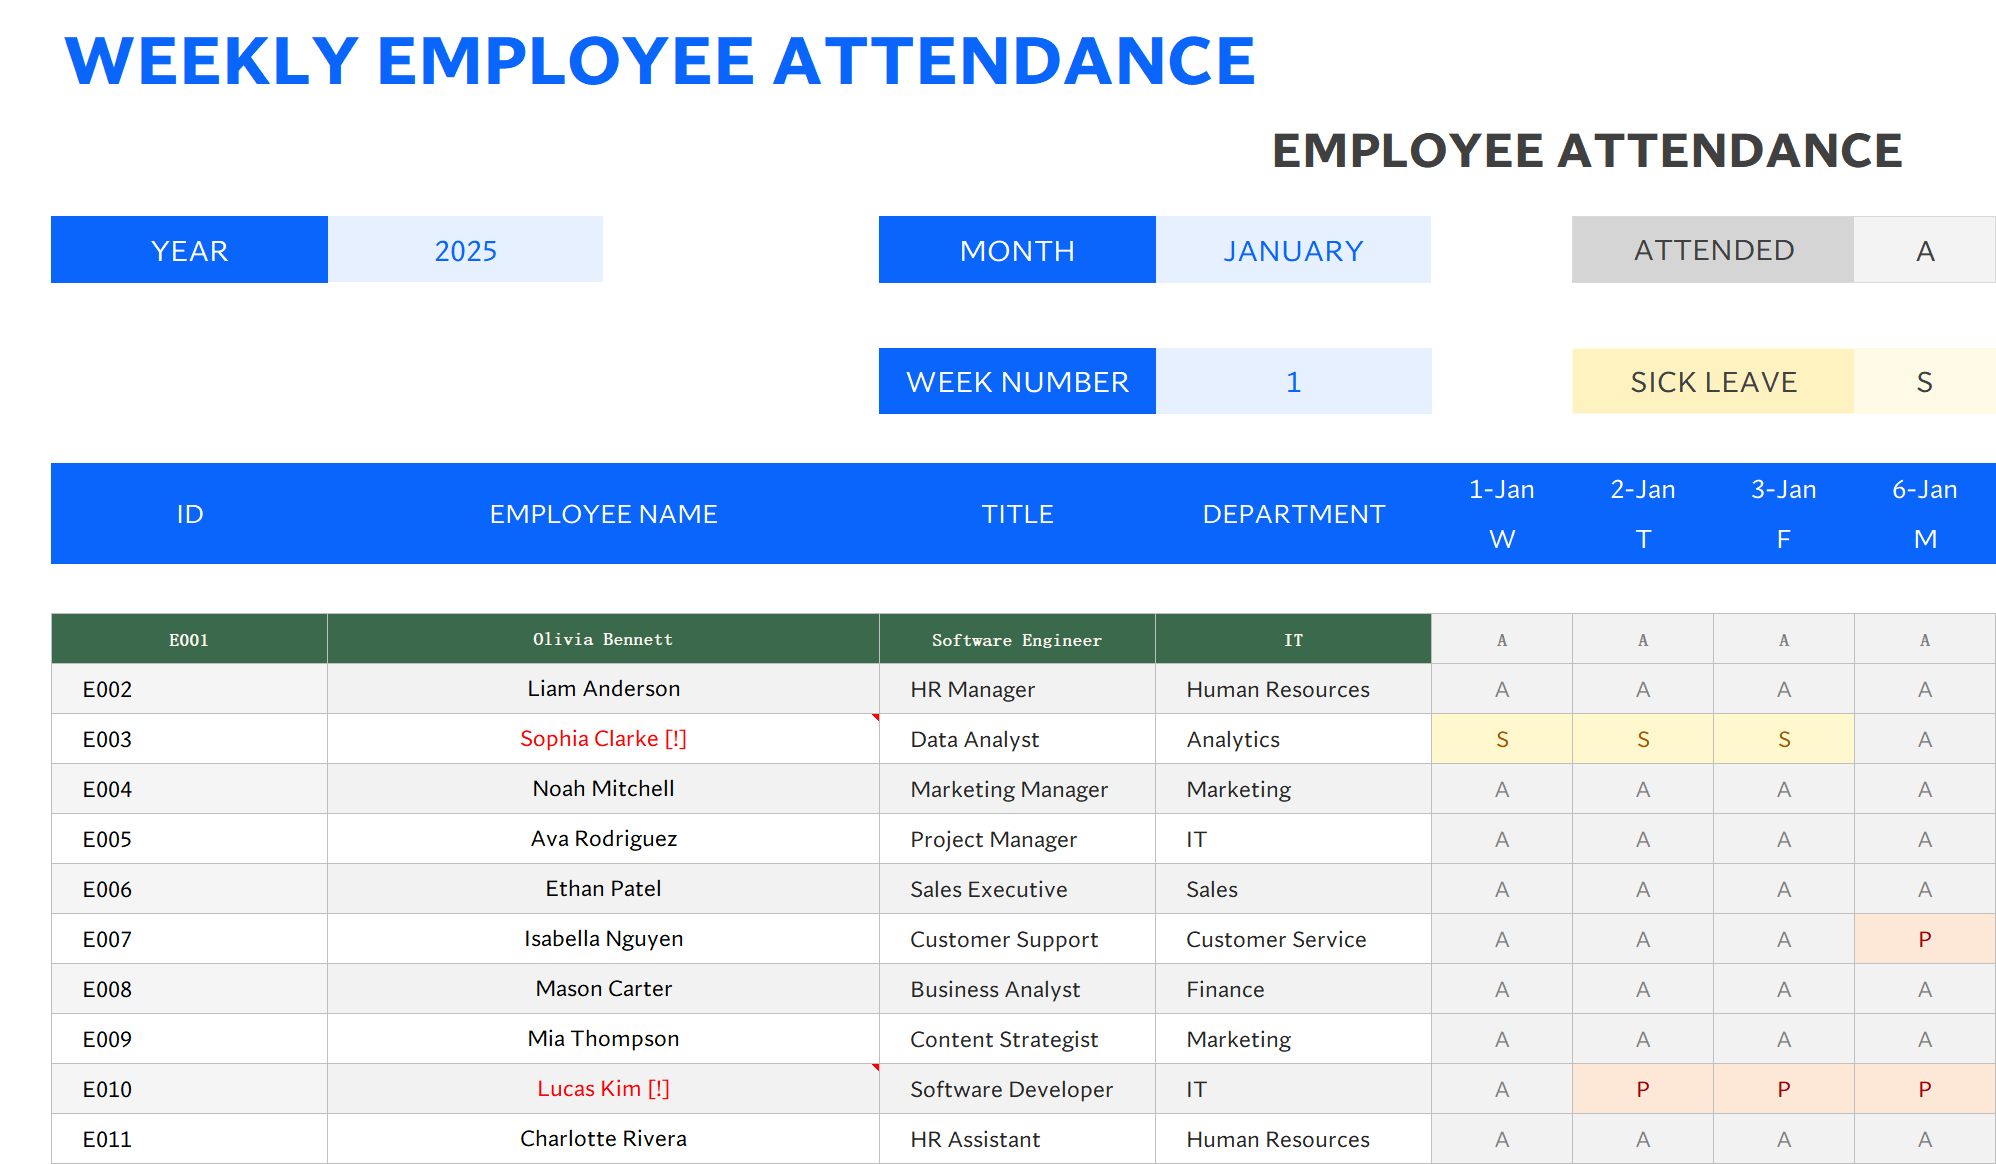Image resolution: width=1996 pixels, height=1164 pixels.
Task: Click Sophia Clarke's 2-Jan S cell
Action: click(1642, 739)
